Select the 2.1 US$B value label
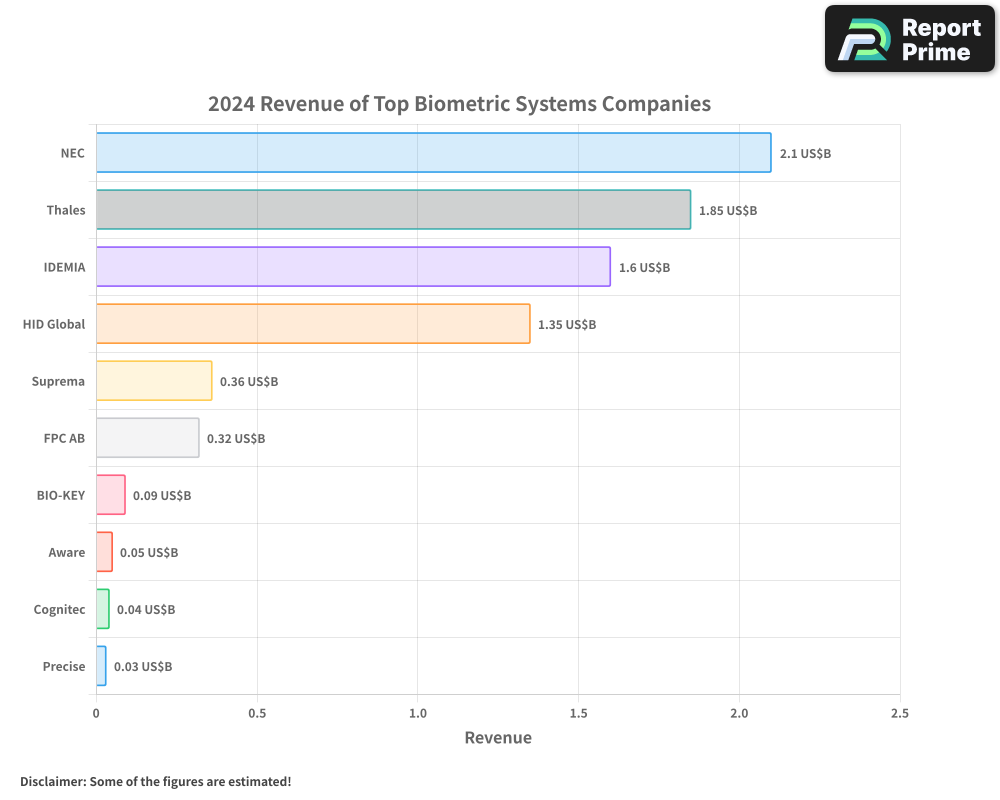Screen dimensions: 1000x800 point(806,154)
